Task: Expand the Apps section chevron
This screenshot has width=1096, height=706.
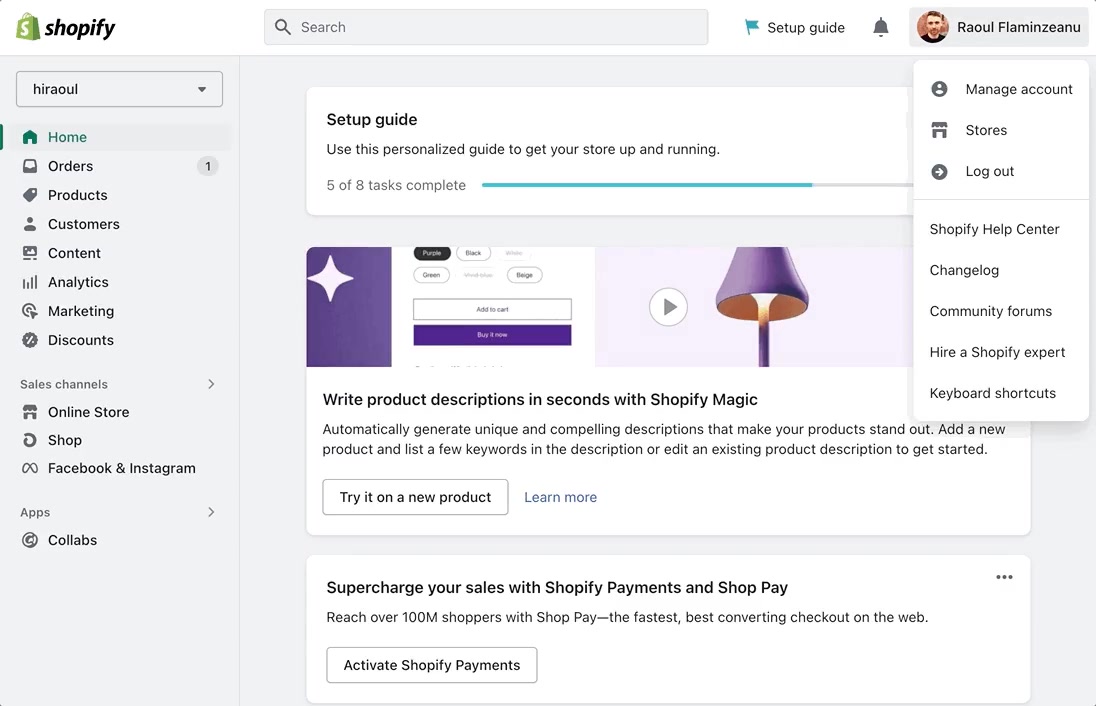Action: point(211,512)
